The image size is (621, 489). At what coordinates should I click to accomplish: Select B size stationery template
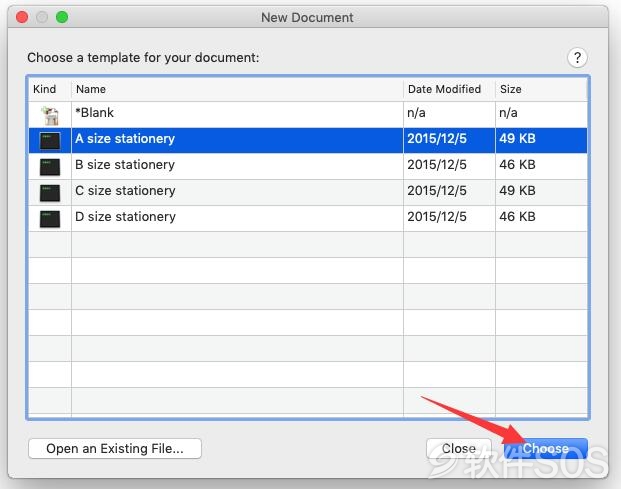tap(308, 166)
